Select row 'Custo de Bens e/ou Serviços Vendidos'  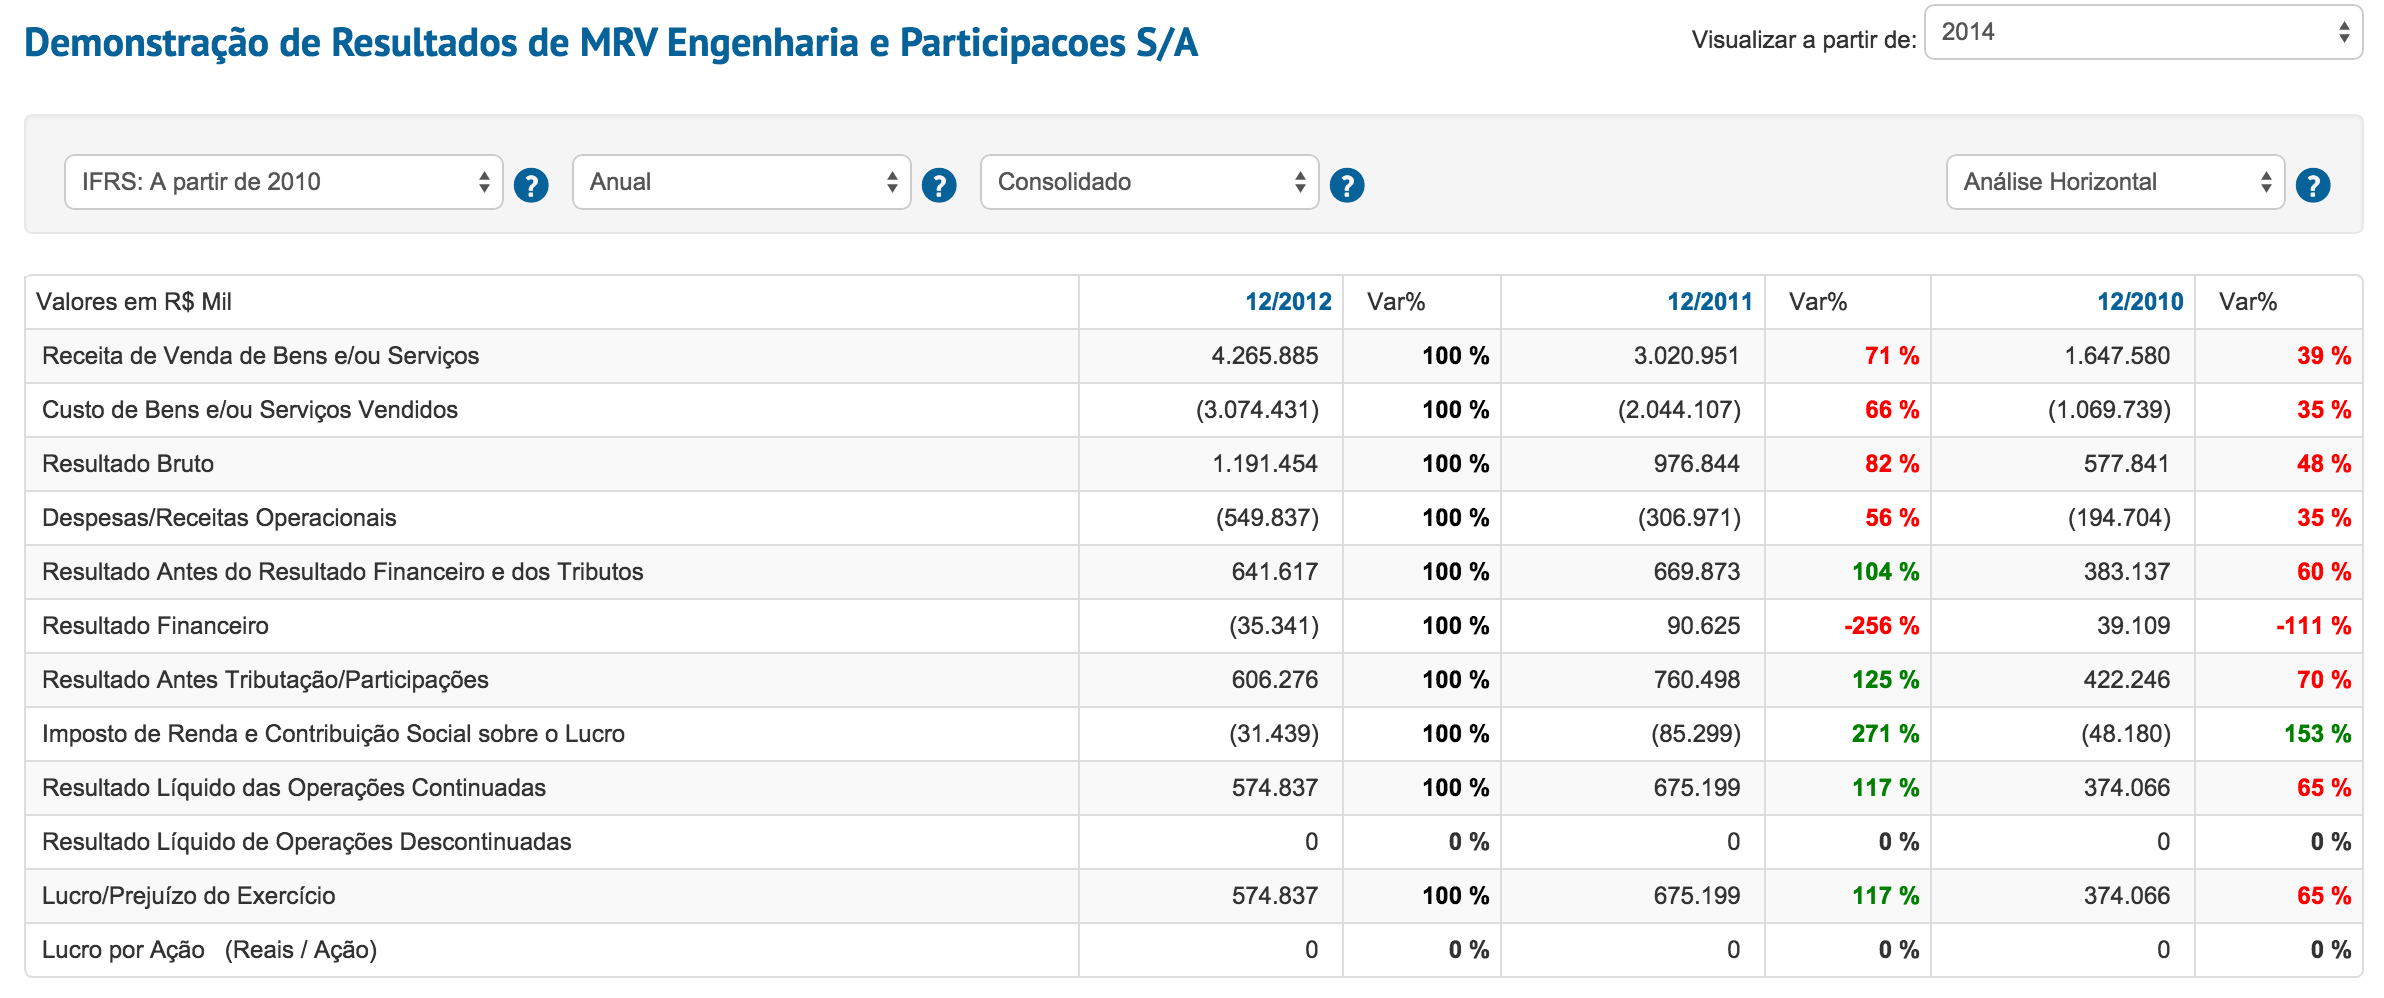pyautogui.click(x=1194, y=410)
